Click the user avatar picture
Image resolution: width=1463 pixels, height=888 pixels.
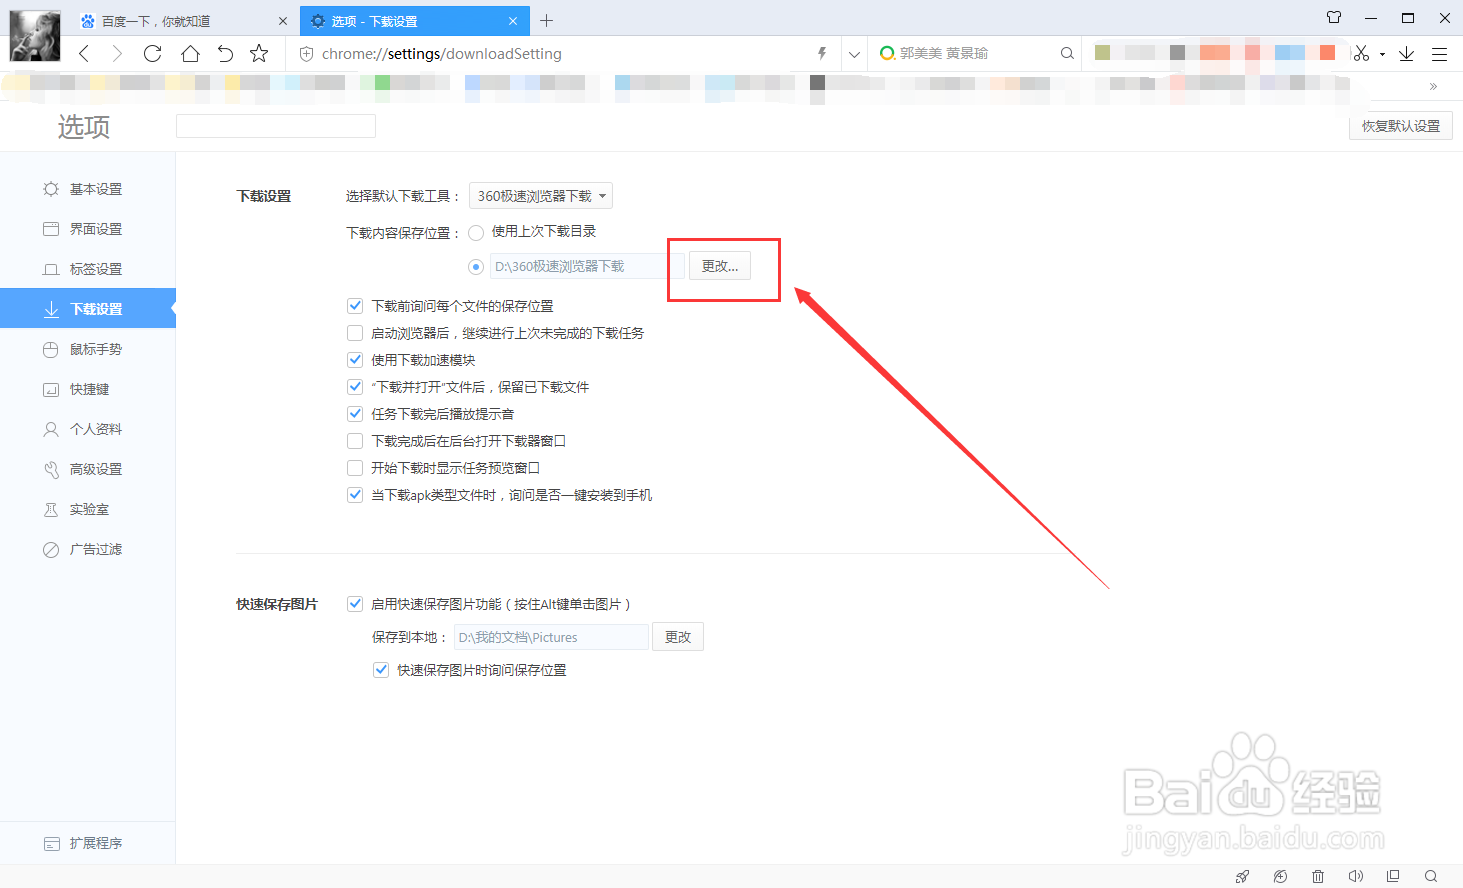coord(35,36)
